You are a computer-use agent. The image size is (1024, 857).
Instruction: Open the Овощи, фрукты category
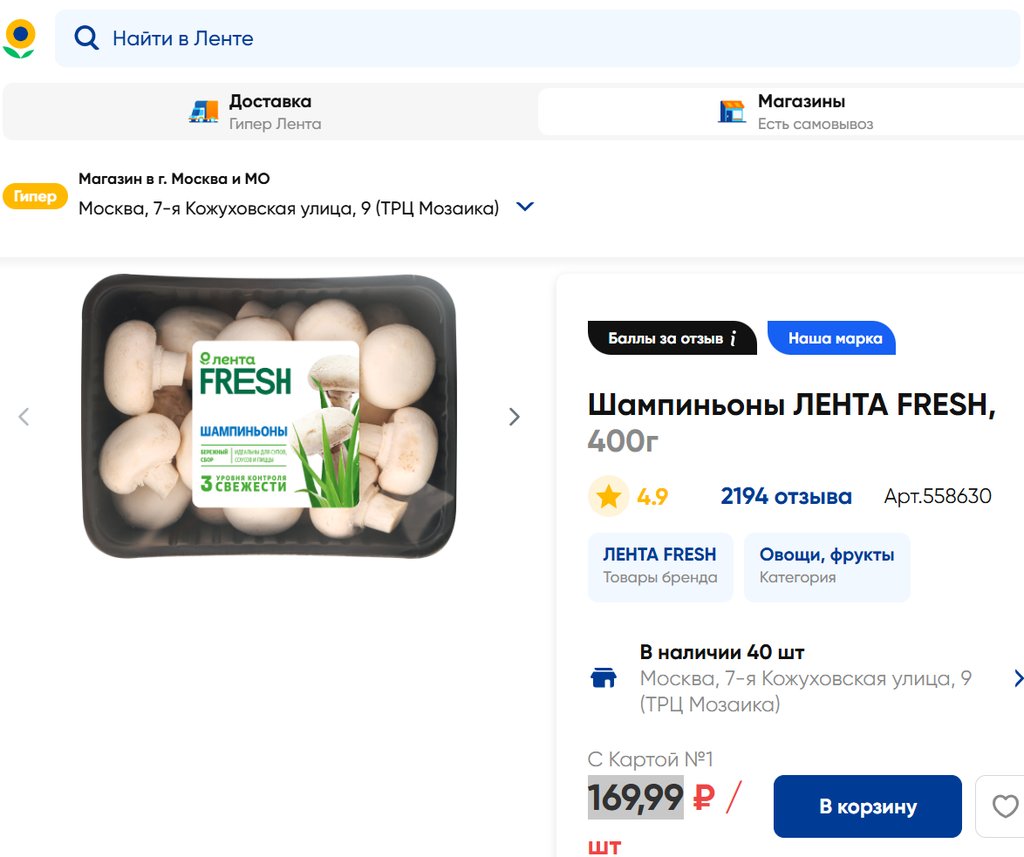tap(827, 566)
